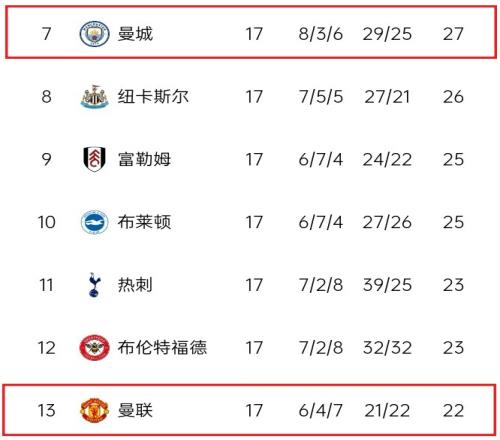500x440 pixels.
Task: Click Manchester United's 6/4/7 record
Action: click(x=320, y=410)
